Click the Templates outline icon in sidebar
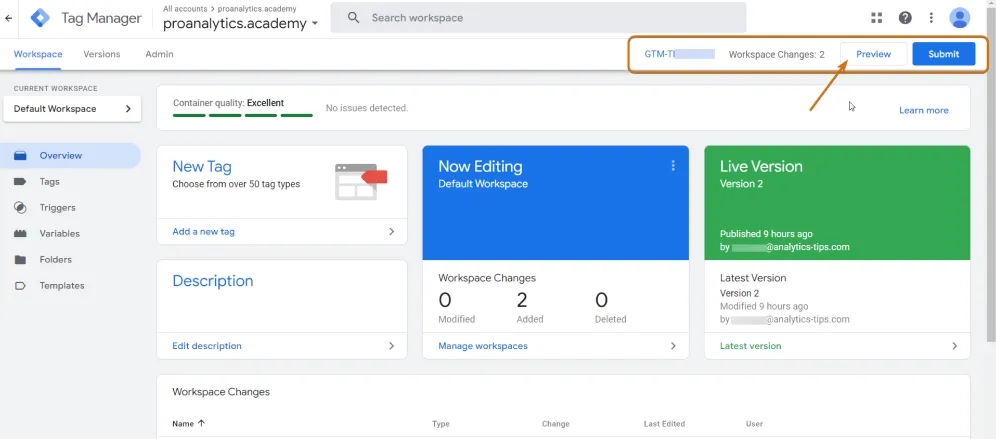This screenshot has width=996, height=439. pyautogui.click(x=20, y=286)
